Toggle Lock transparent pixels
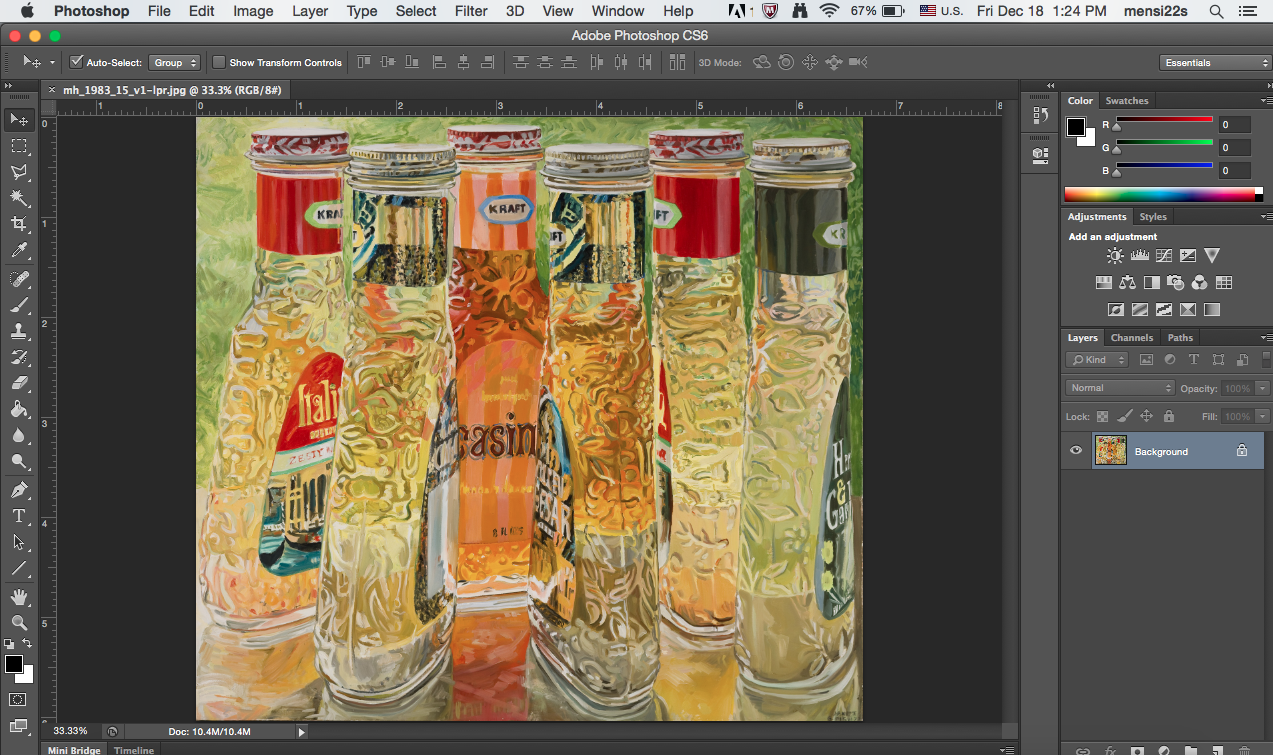The width and height of the screenshot is (1273, 755). [x=1102, y=416]
